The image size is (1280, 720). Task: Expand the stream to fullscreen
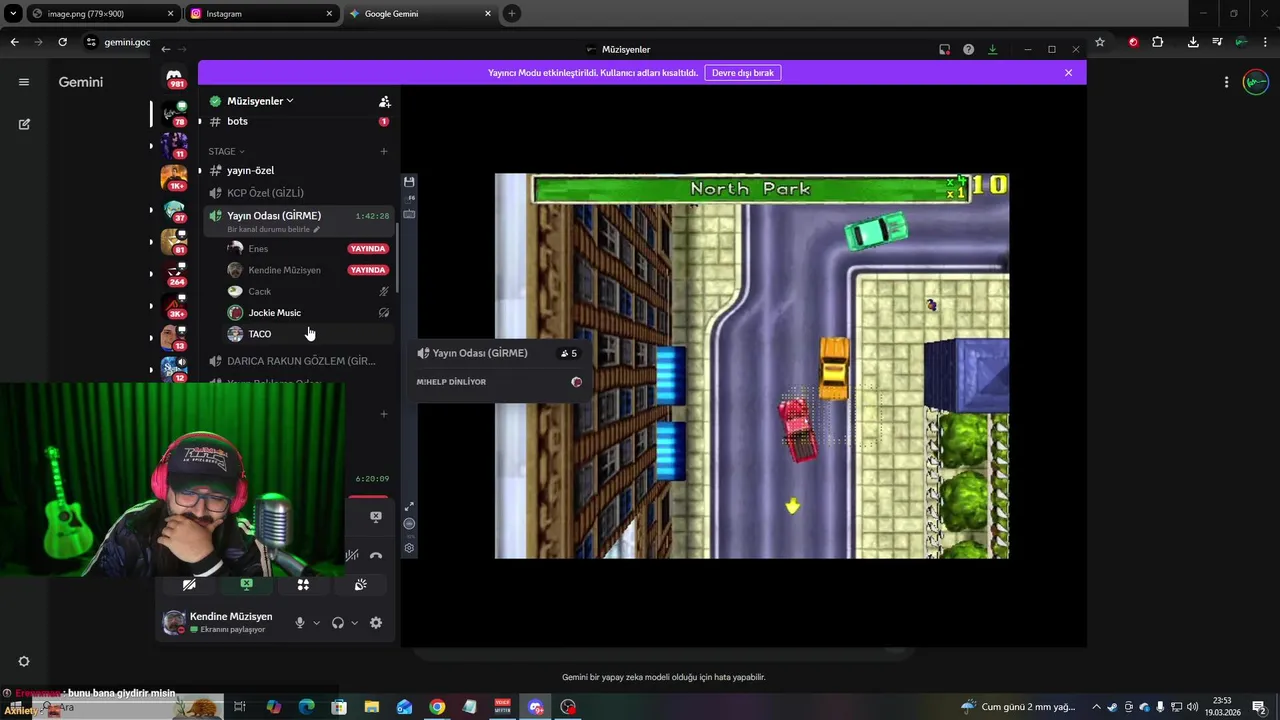click(x=409, y=507)
